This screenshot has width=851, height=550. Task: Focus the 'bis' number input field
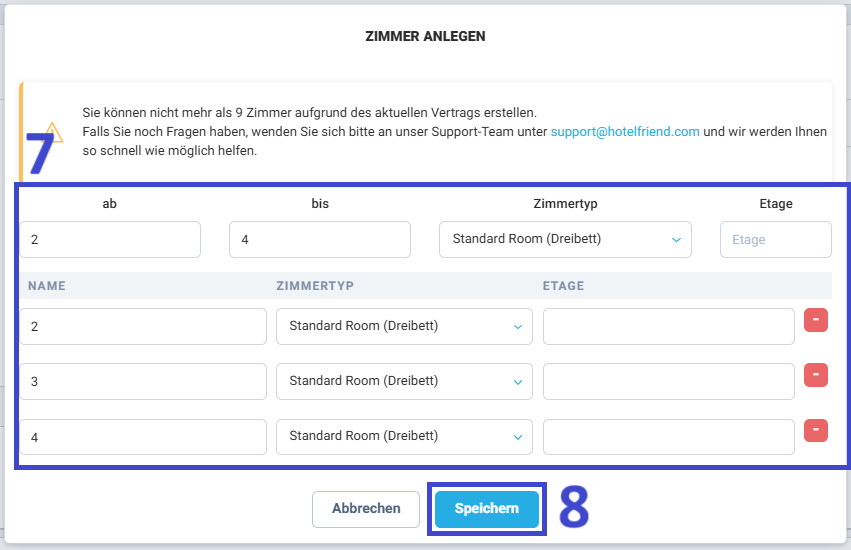click(x=320, y=239)
